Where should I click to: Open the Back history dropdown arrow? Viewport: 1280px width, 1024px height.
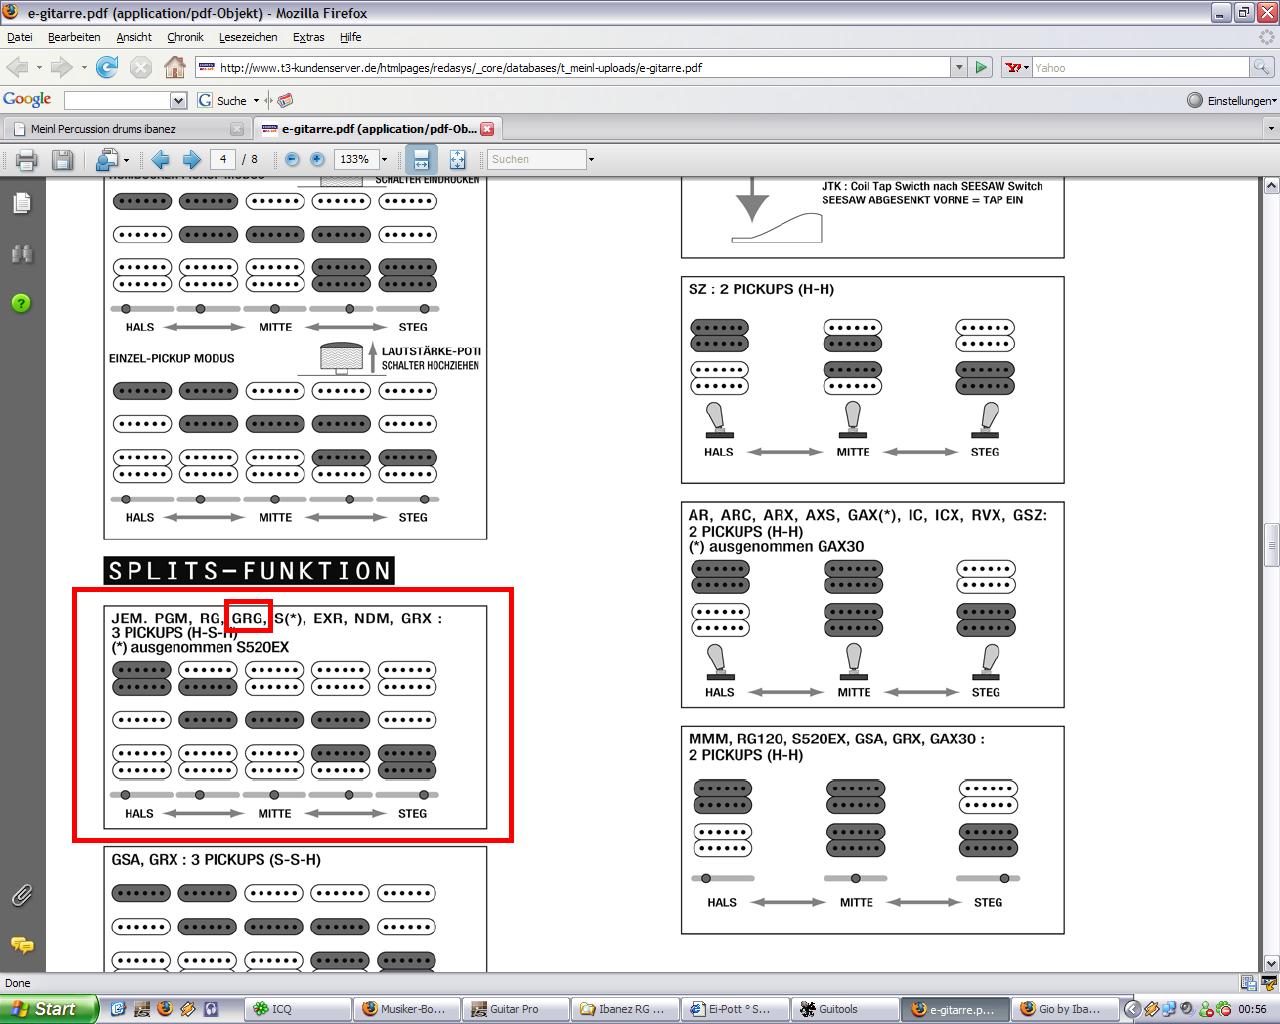click(x=39, y=68)
